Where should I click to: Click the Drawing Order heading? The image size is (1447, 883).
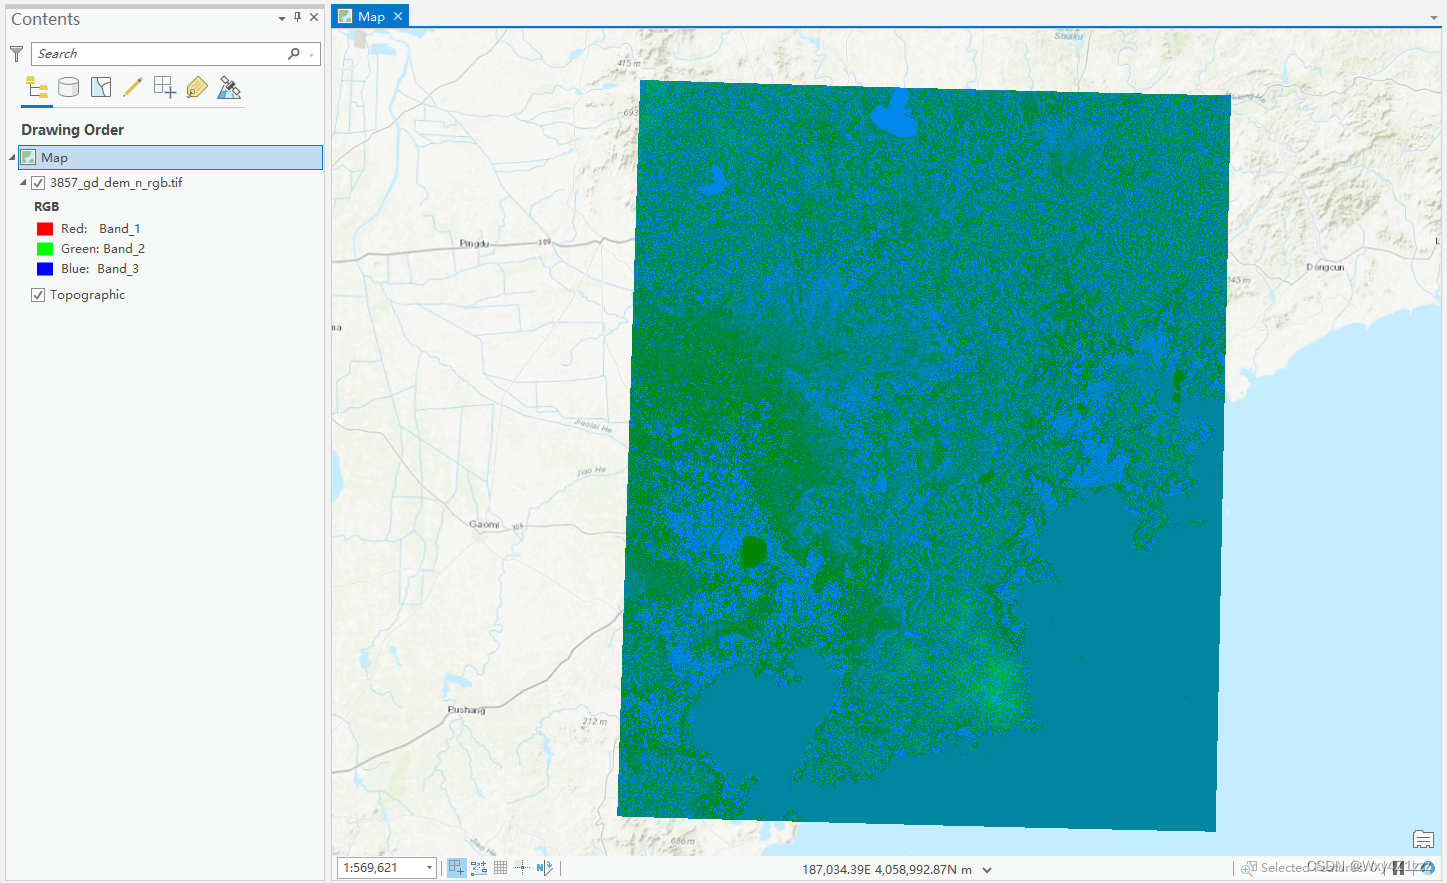point(72,130)
